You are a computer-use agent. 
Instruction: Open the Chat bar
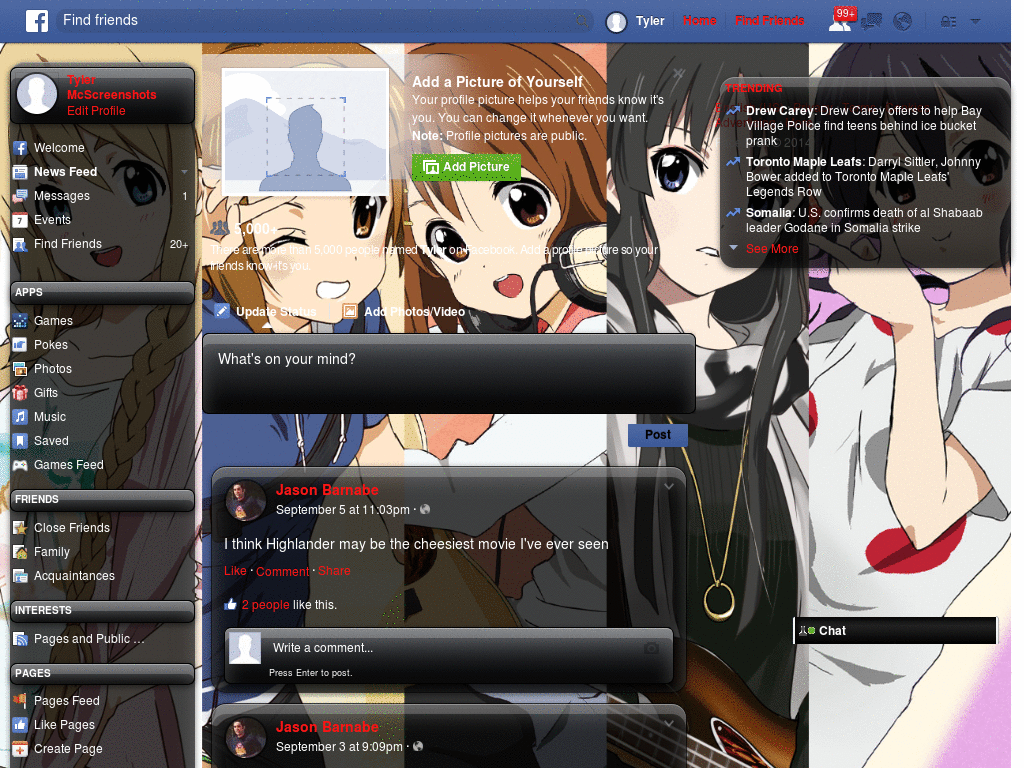(895, 631)
